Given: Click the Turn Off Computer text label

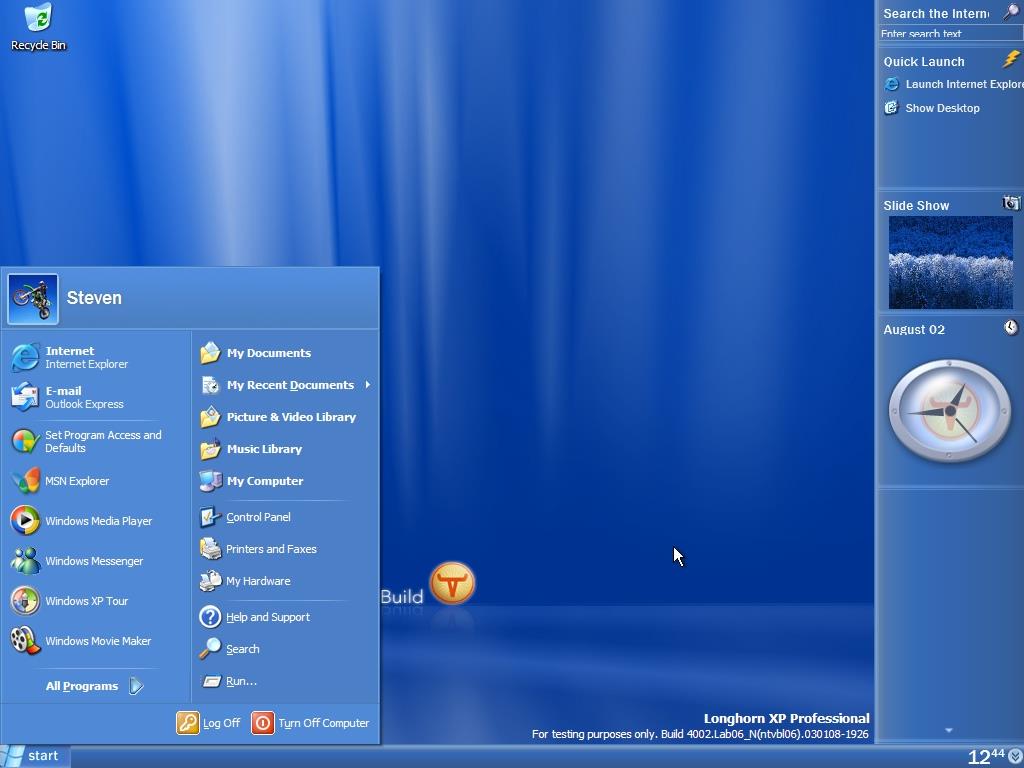Looking at the screenshot, I should 324,724.
